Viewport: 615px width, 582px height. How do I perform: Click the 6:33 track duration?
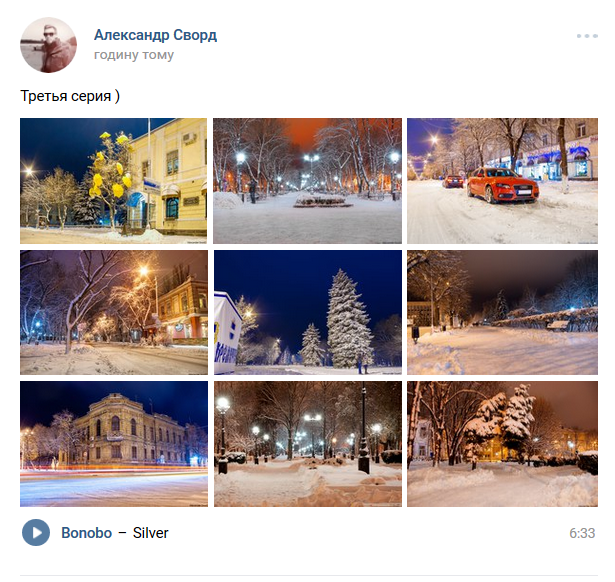point(582,533)
